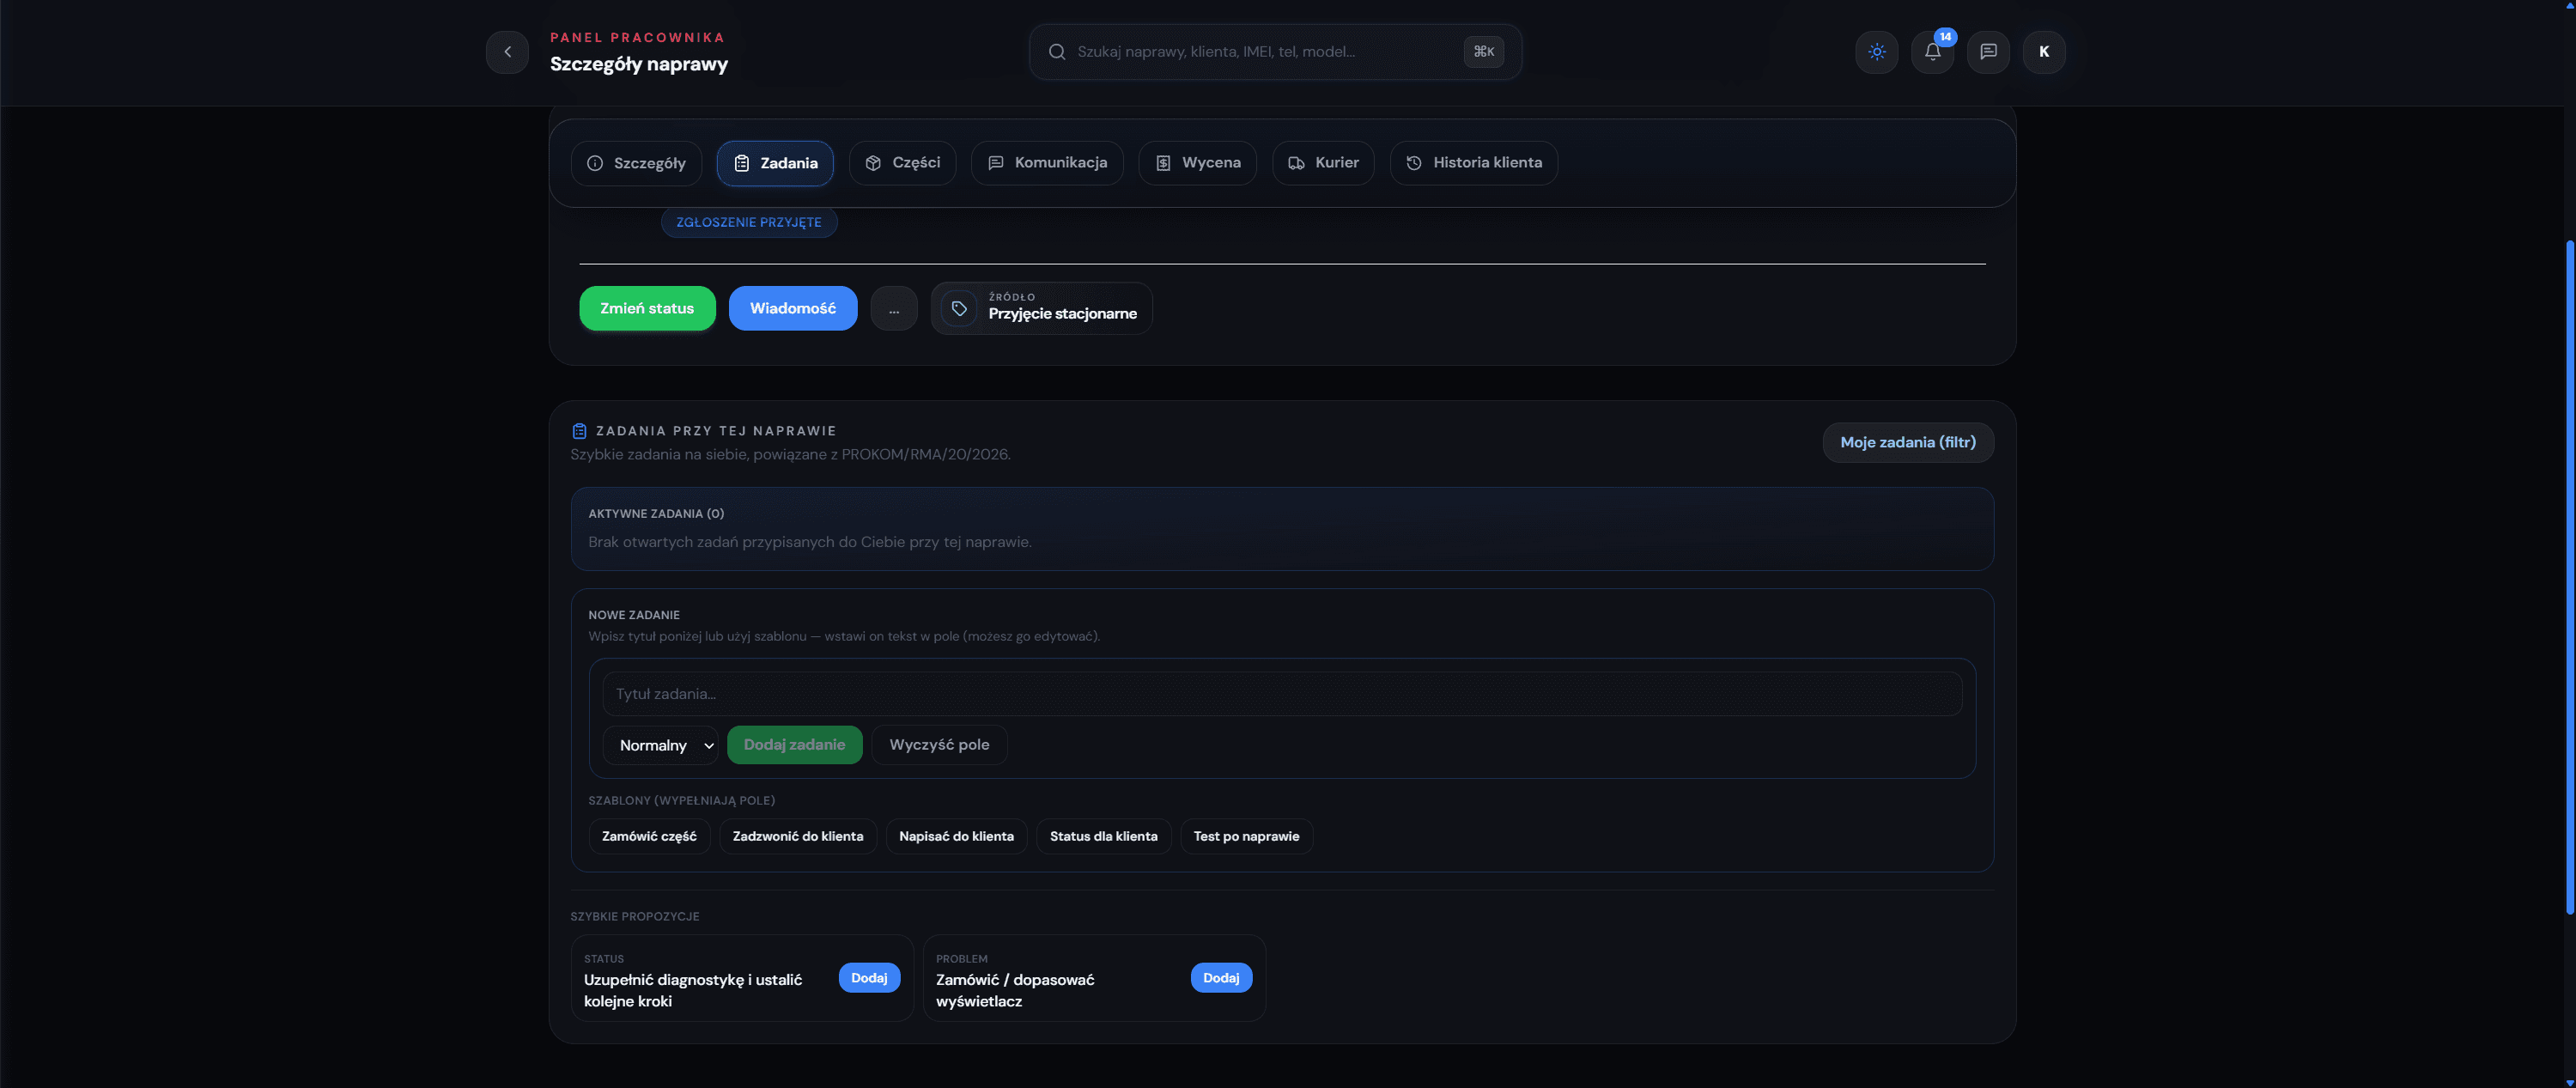Click the Panel pracownika header text
Viewport: 2576px width, 1088px height.
[637, 38]
